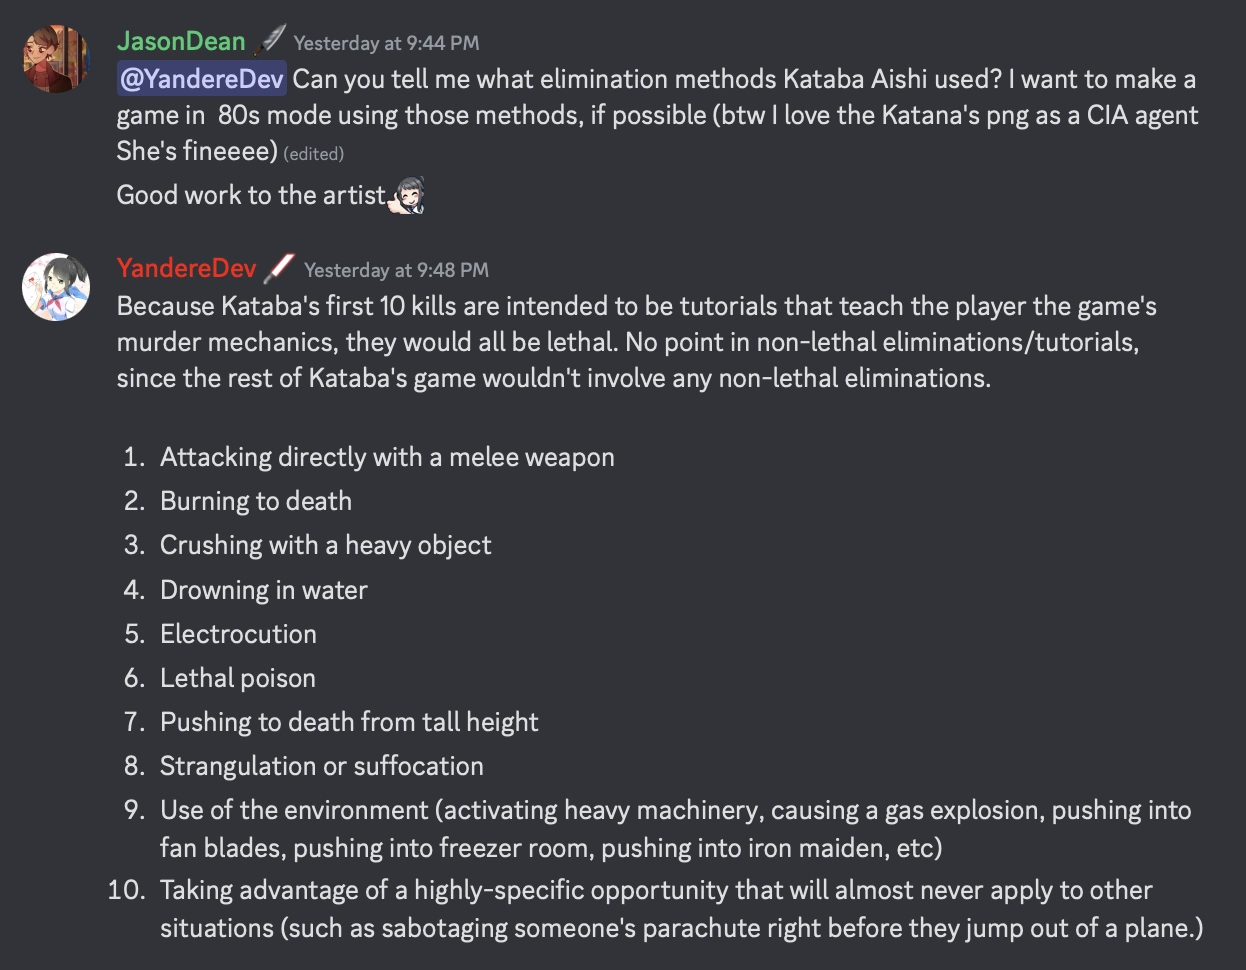Image resolution: width=1246 pixels, height=970 pixels.
Task: Click the "Yesterday at 9:44 PM" timestamp
Action: 386,43
